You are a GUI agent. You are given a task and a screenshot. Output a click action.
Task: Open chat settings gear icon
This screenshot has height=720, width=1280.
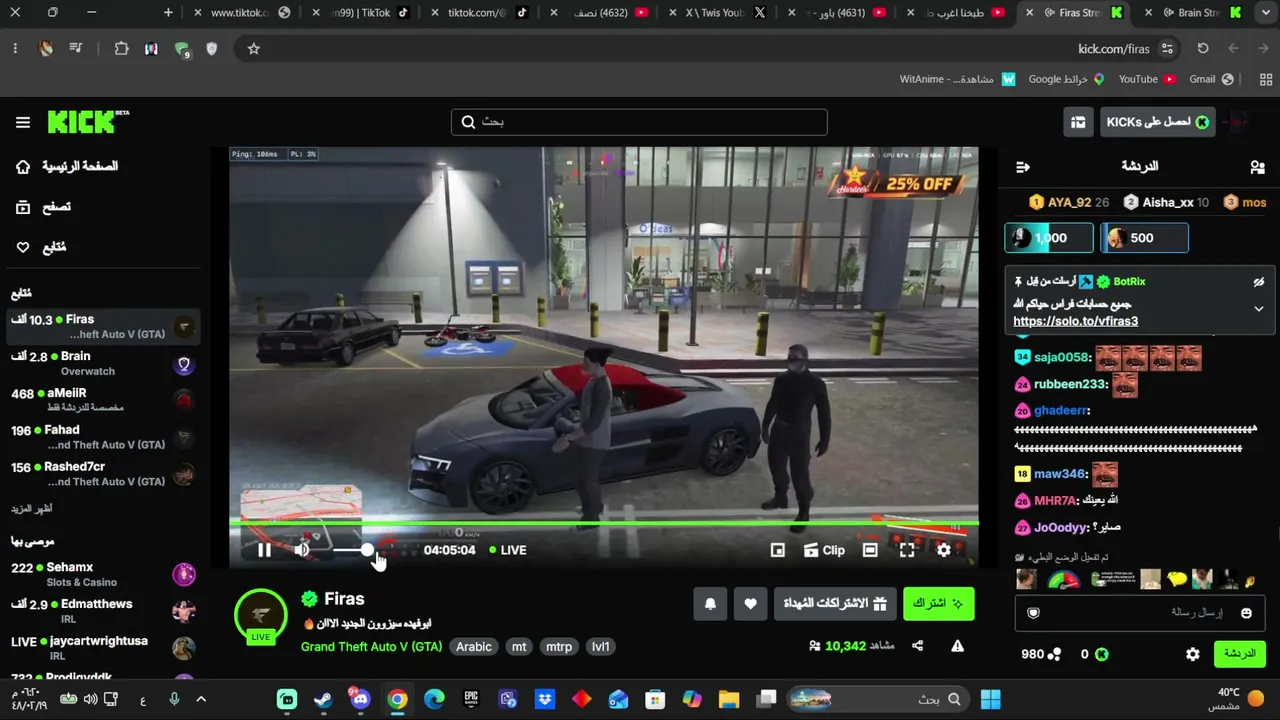pyautogui.click(x=1193, y=654)
